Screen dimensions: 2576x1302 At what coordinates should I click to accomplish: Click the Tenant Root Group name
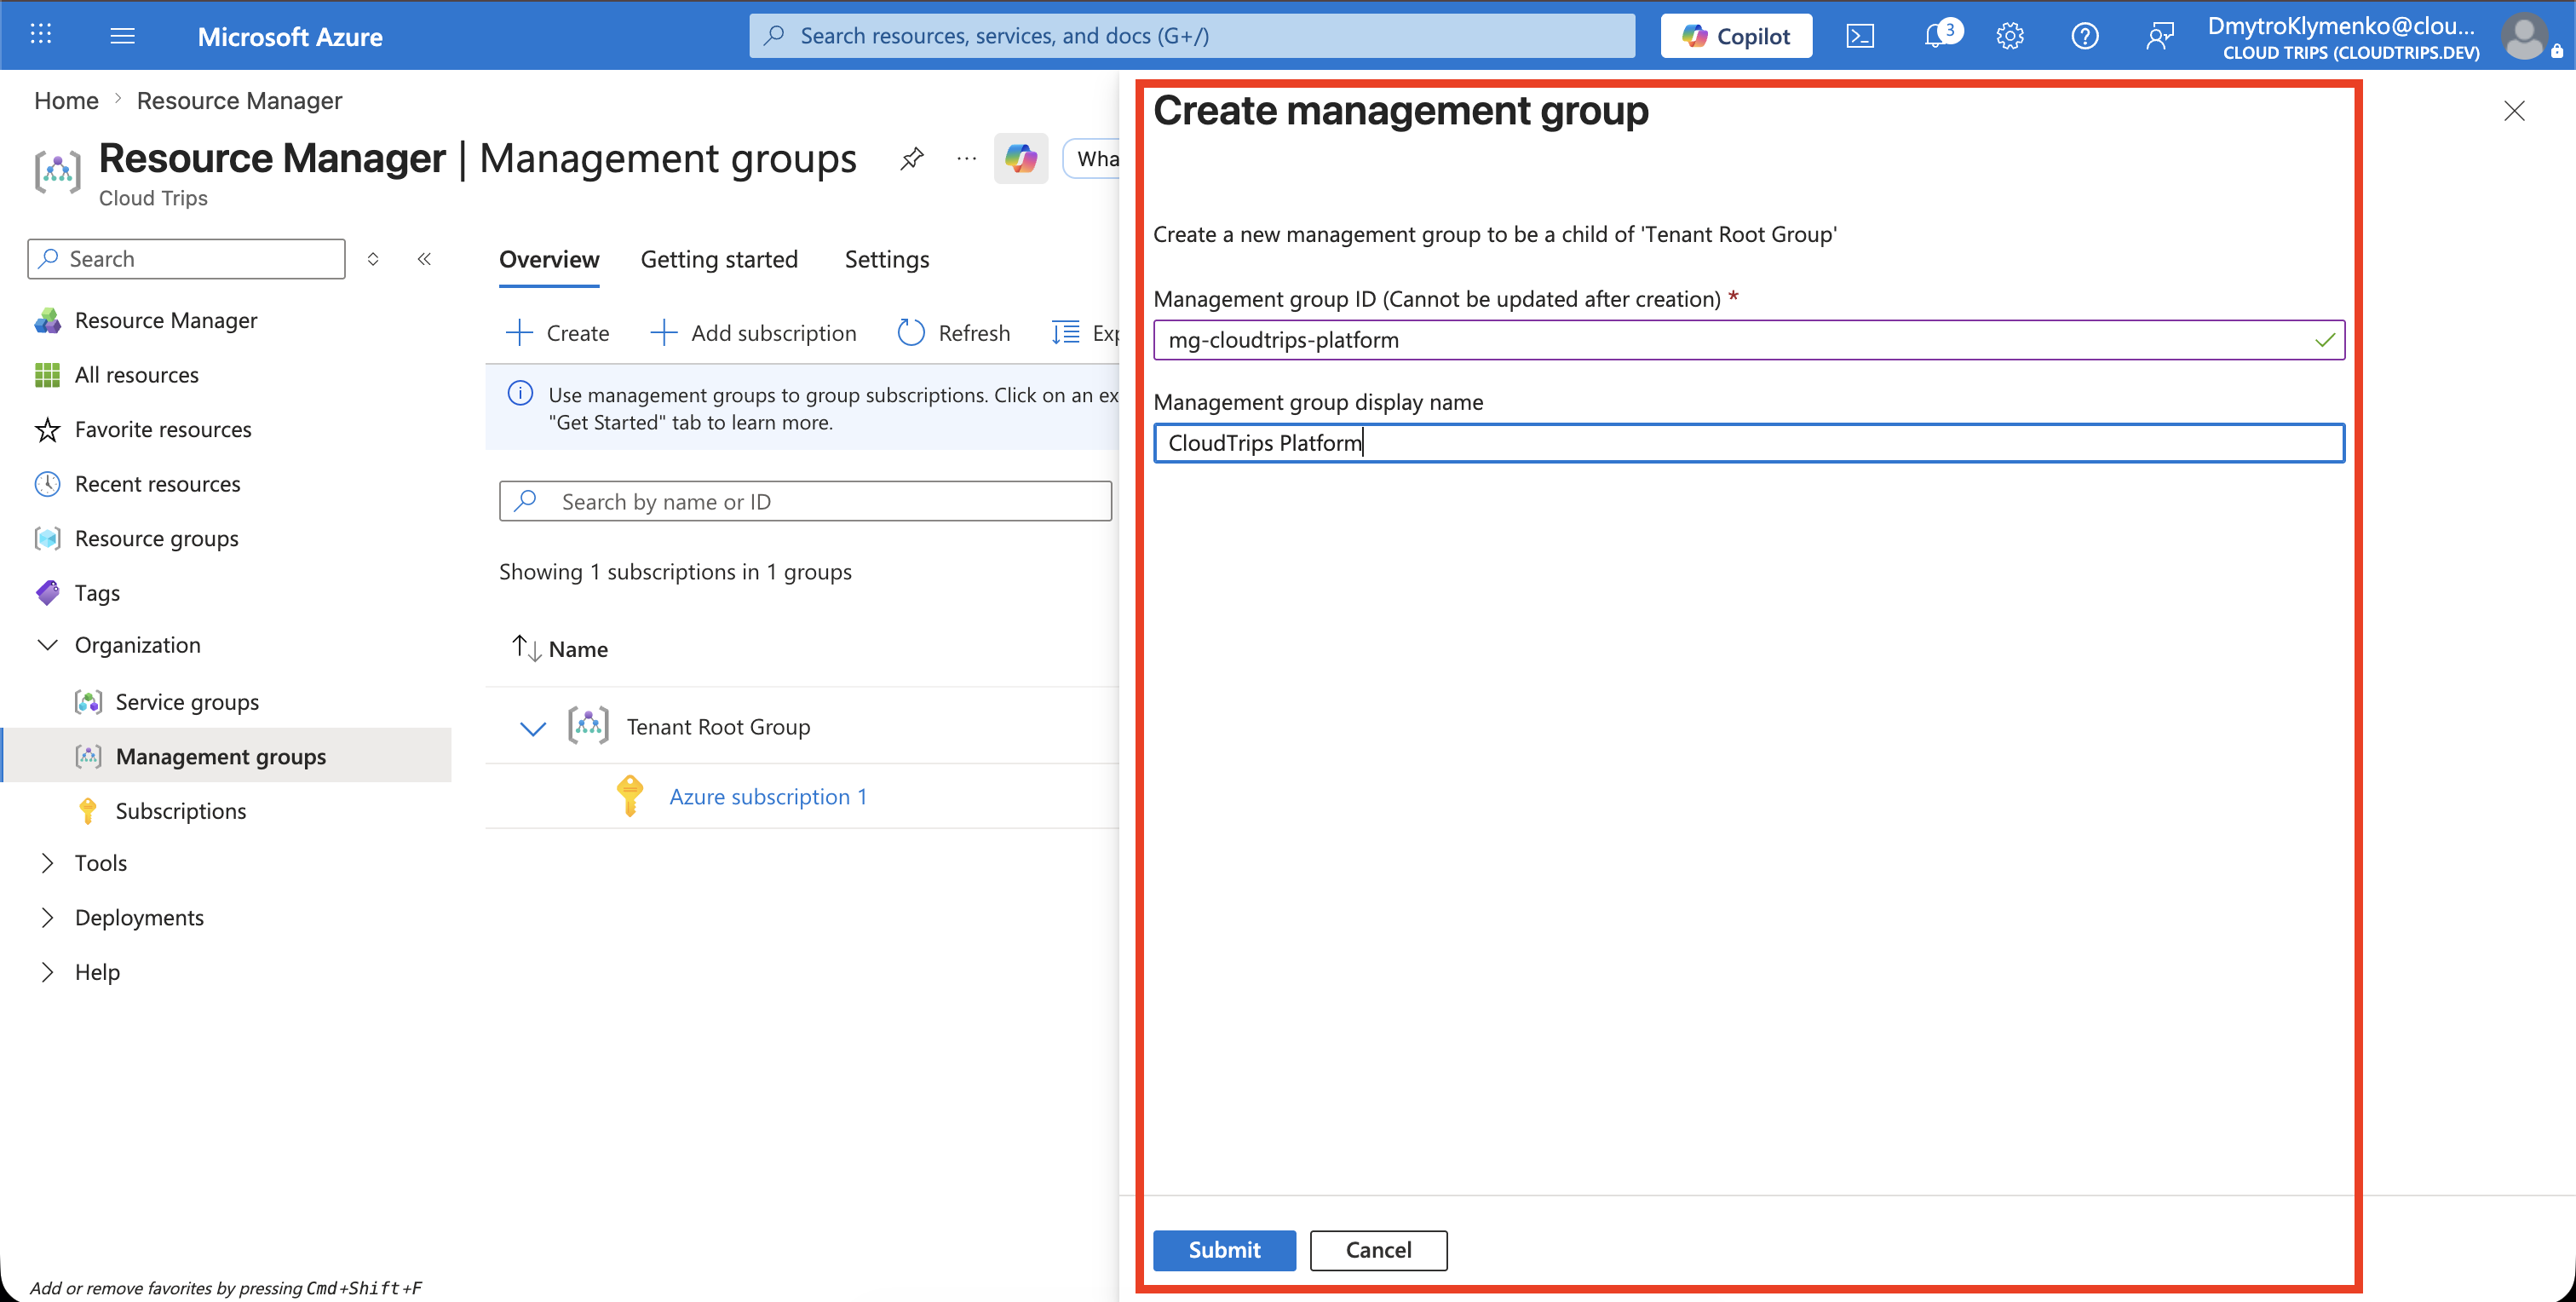point(718,727)
